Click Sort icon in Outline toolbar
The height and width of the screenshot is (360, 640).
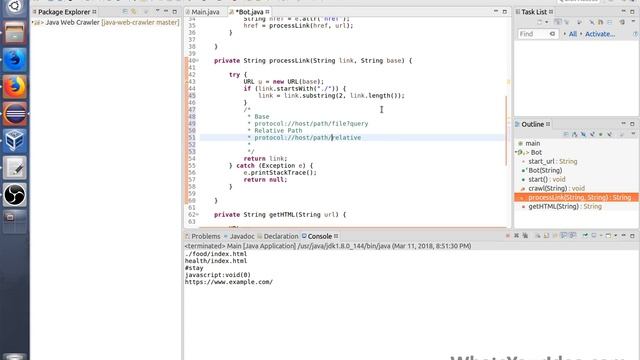pyautogui.click(x=575, y=134)
